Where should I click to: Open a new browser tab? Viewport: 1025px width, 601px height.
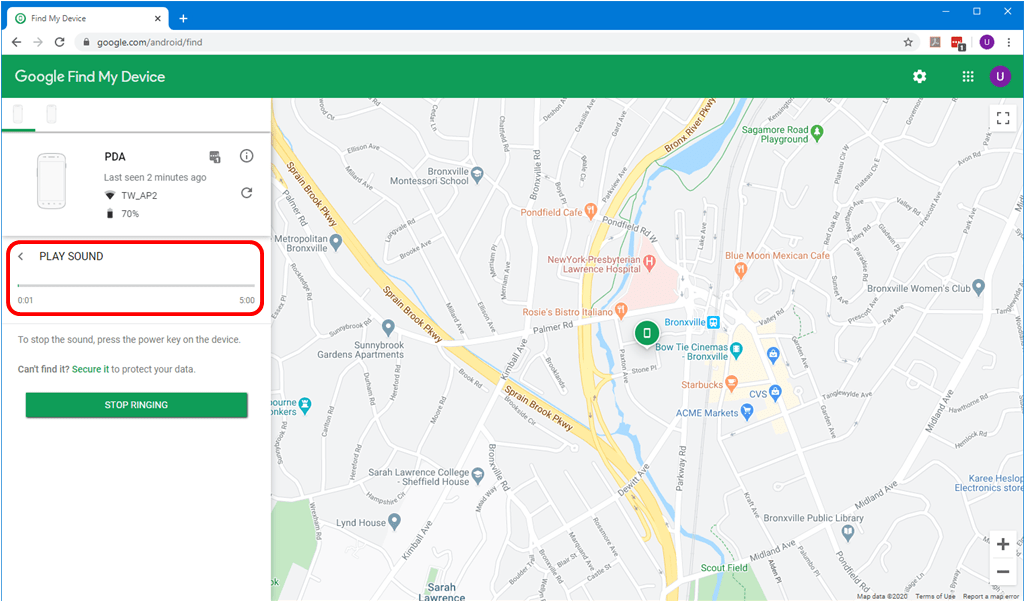point(184,18)
